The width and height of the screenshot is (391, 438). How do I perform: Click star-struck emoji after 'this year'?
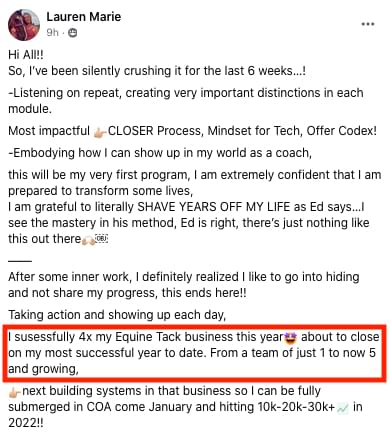(x=291, y=338)
